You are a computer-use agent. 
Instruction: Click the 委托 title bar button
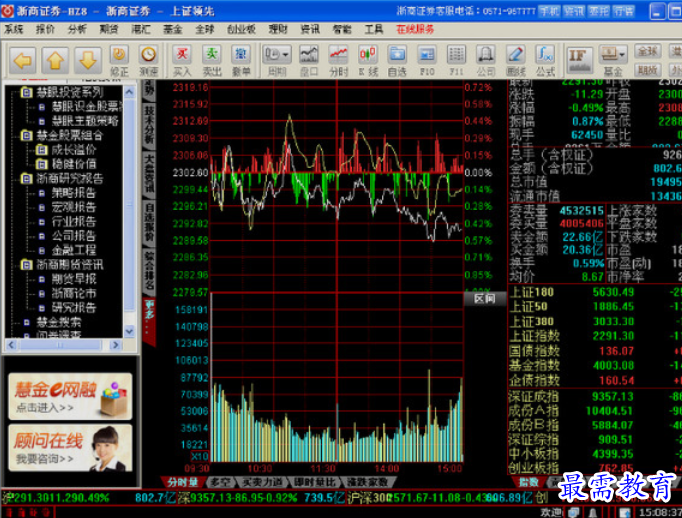[598, 11]
